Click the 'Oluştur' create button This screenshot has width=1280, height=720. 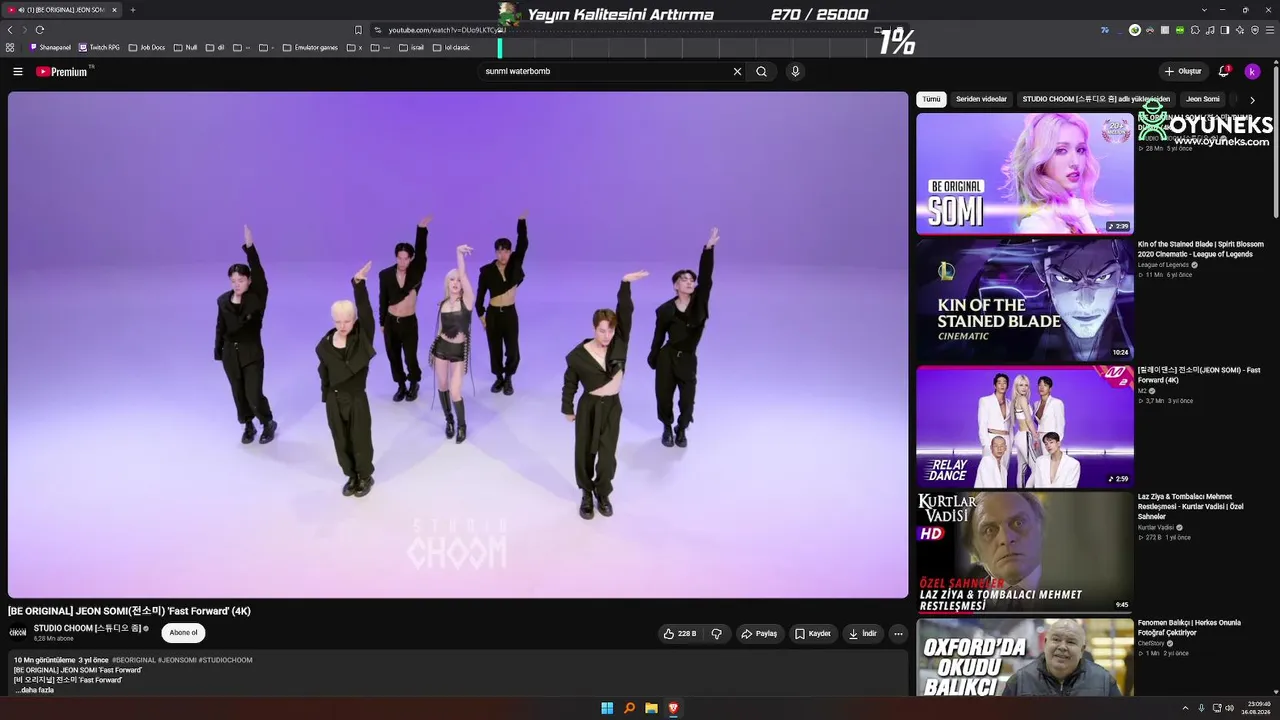[x=1182, y=72]
